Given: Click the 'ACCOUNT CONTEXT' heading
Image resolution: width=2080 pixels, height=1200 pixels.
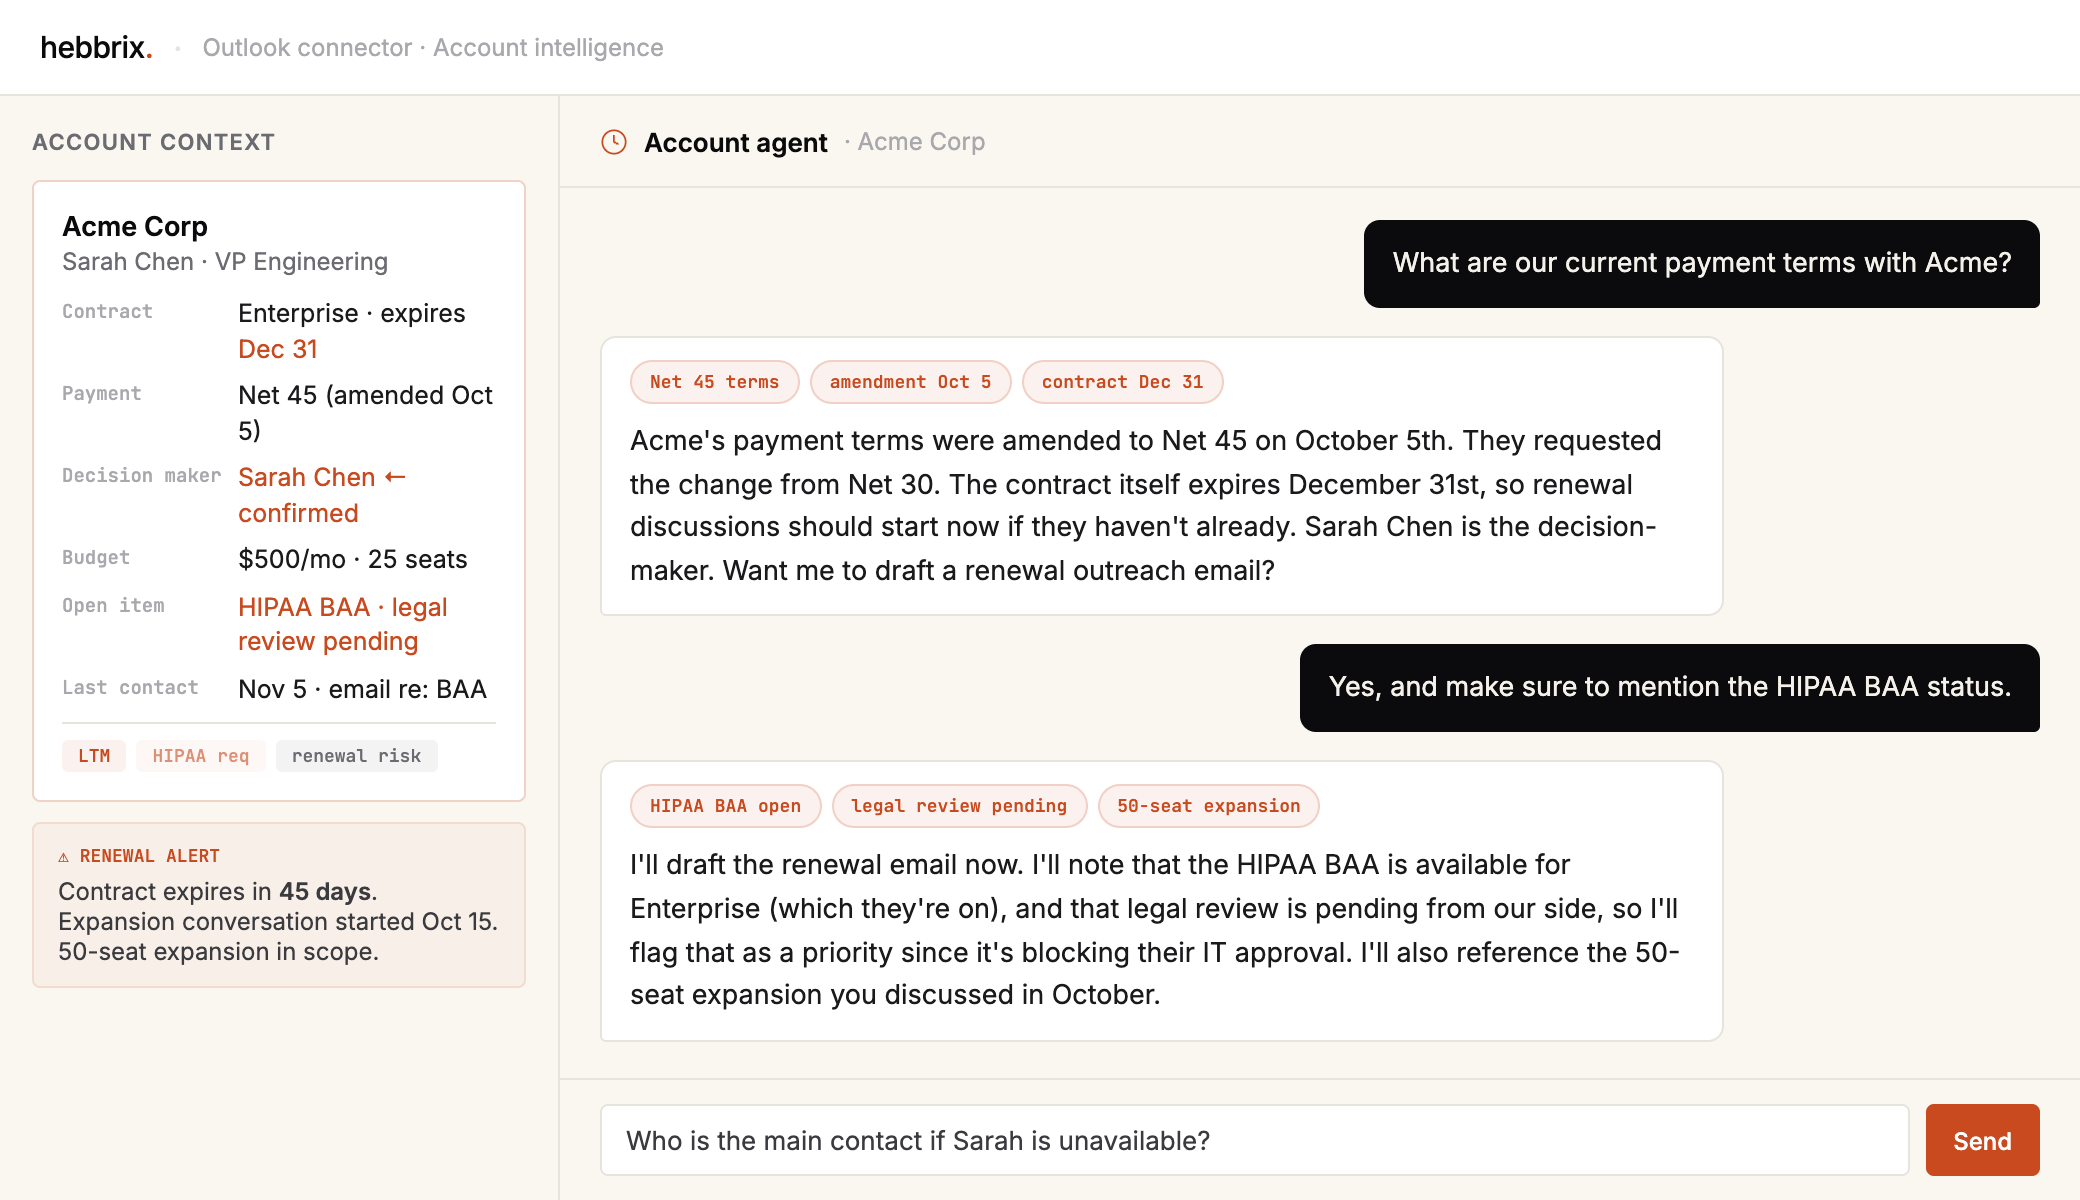Looking at the screenshot, I should coord(153,142).
